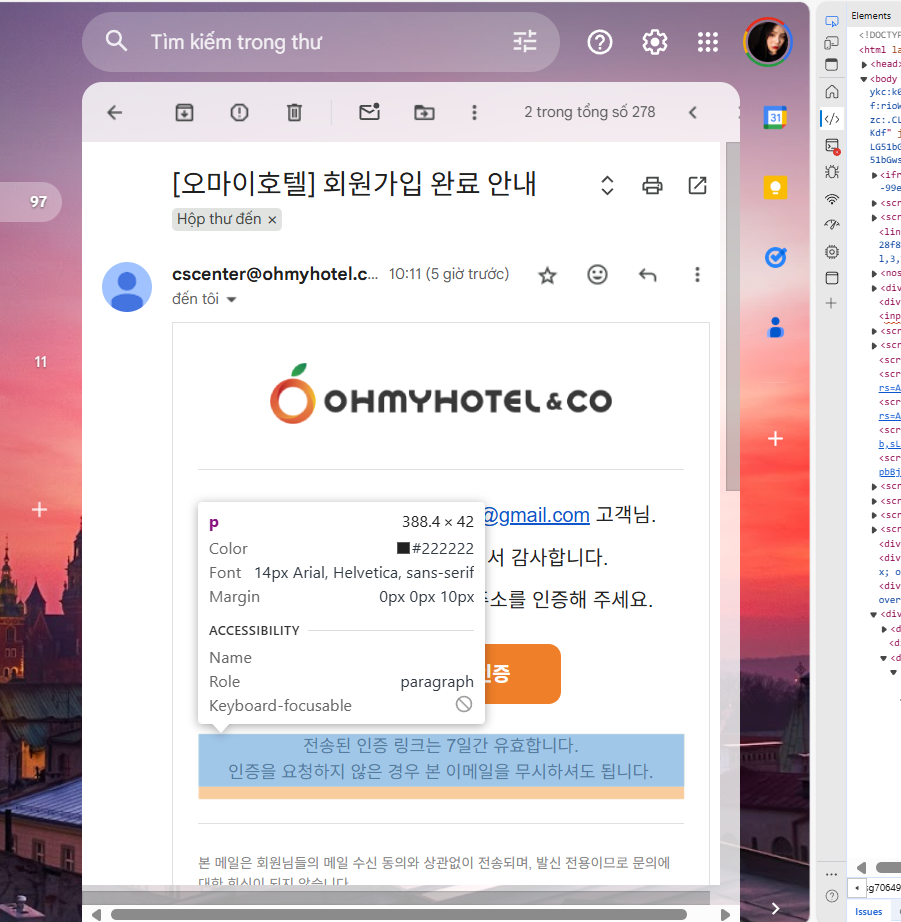
Task: Click the sender's blue profile avatar
Action: (127, 287)
